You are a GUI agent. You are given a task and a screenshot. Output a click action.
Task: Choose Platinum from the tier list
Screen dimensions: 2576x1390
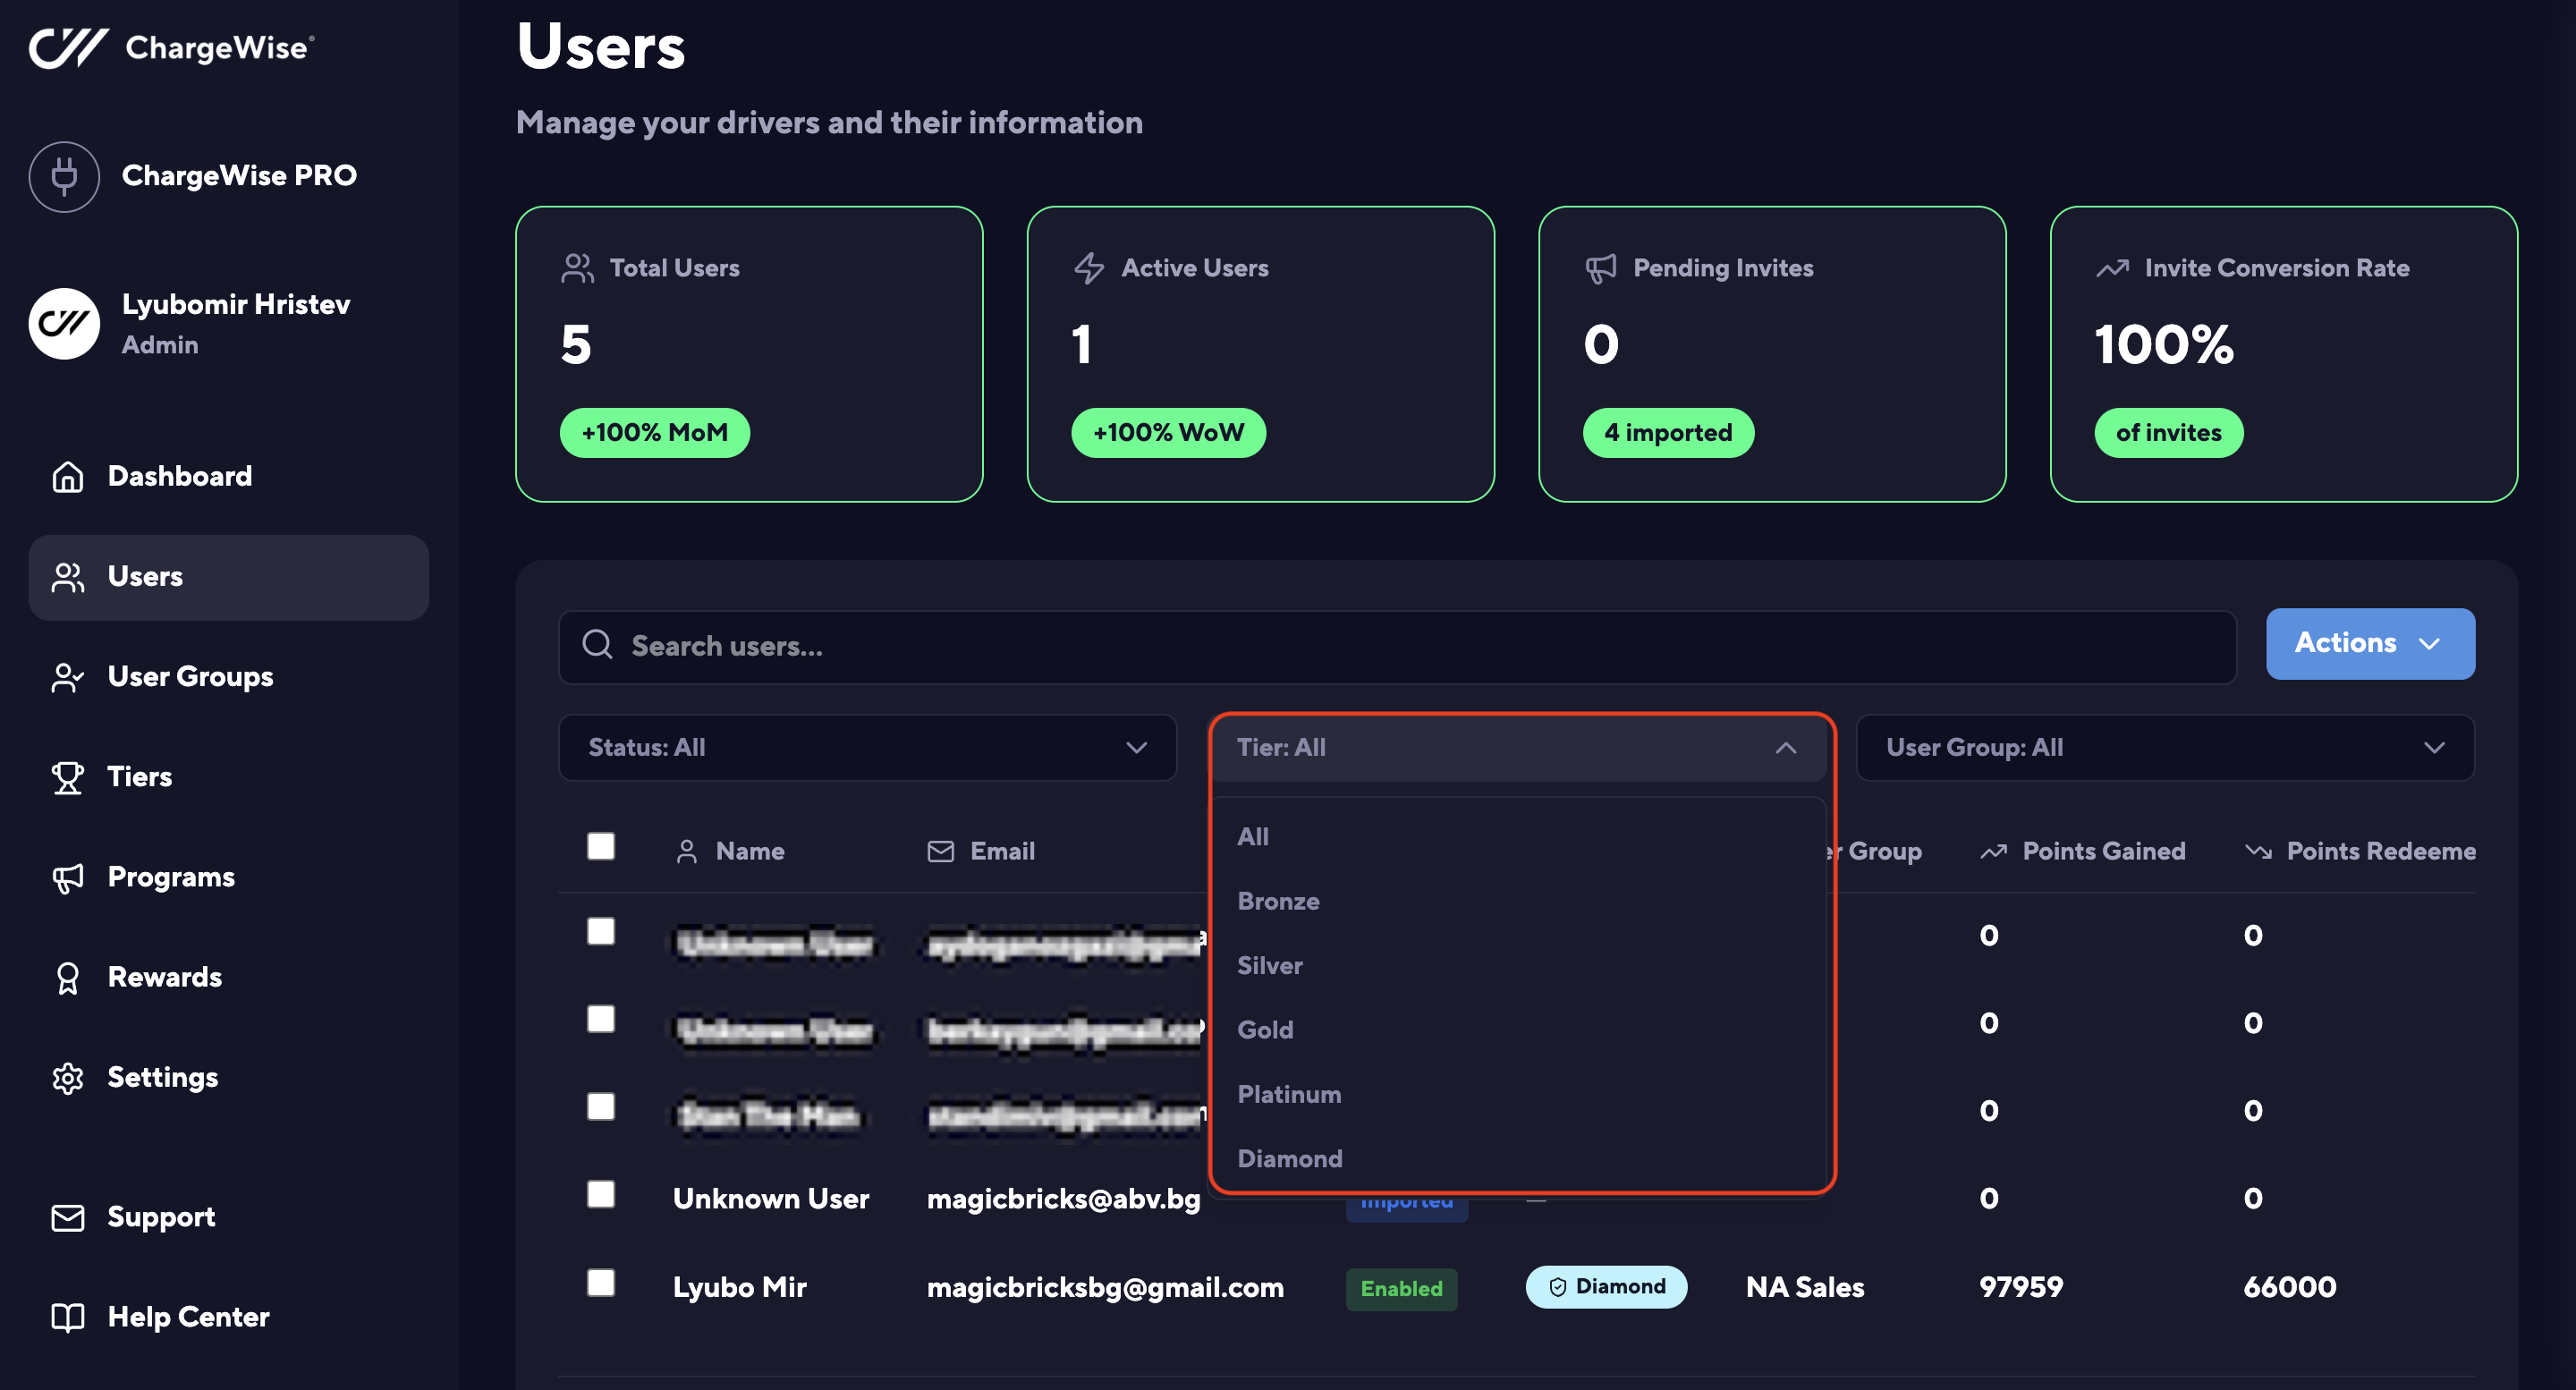coord(1289,1094)
